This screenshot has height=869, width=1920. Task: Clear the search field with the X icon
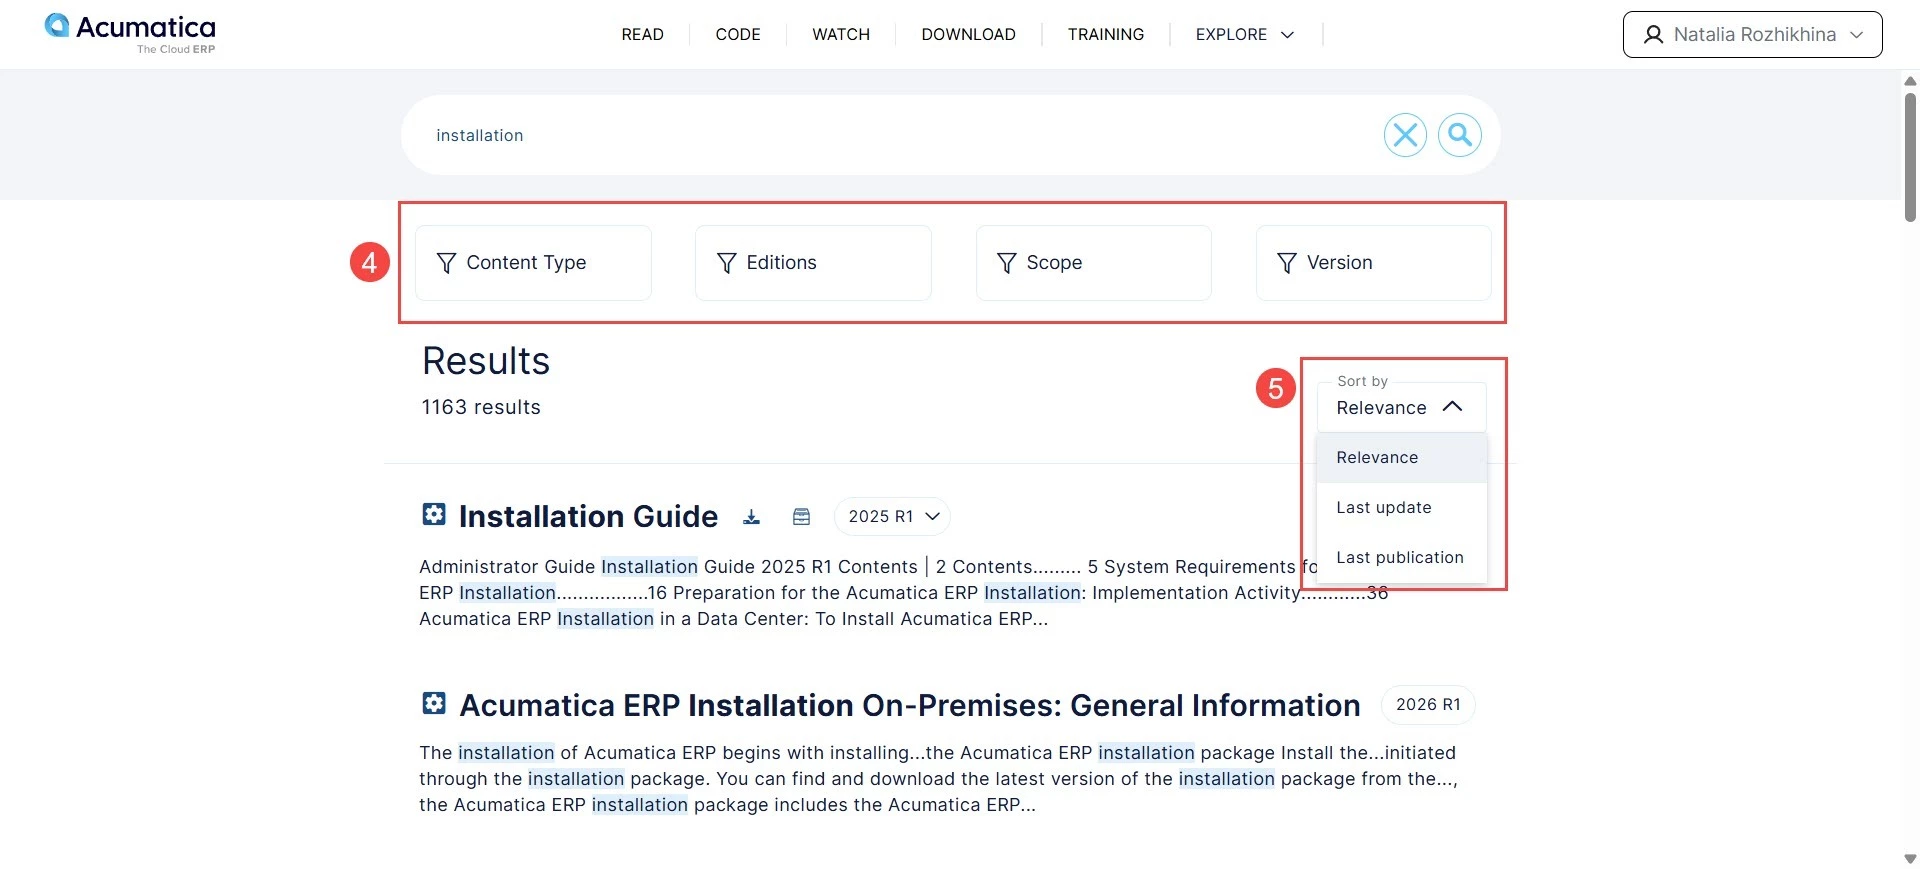tap(1405, 135)
